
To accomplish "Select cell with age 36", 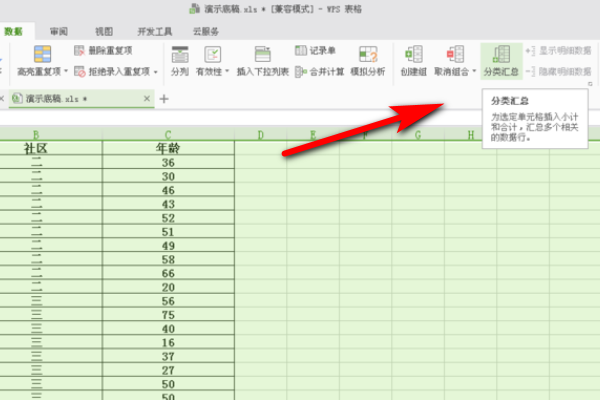I will (x=168, y=162).
